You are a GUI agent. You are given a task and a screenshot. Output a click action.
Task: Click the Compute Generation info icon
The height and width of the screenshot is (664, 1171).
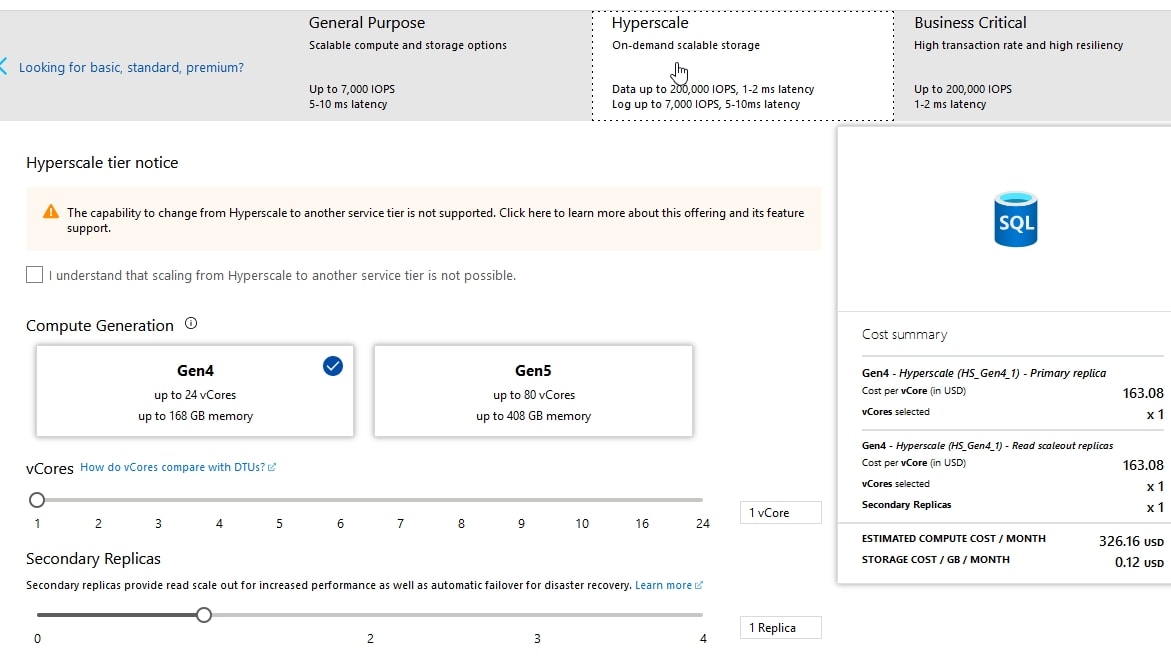[x=191, y=324]
